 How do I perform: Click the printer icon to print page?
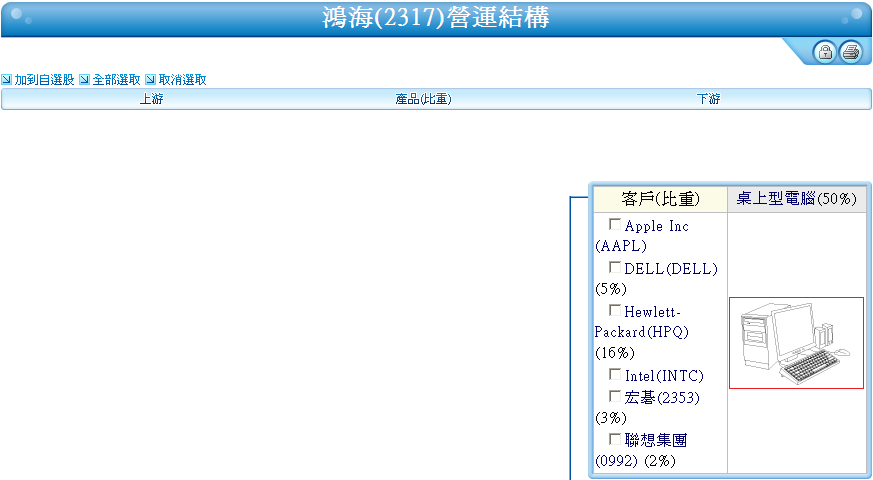850,52
